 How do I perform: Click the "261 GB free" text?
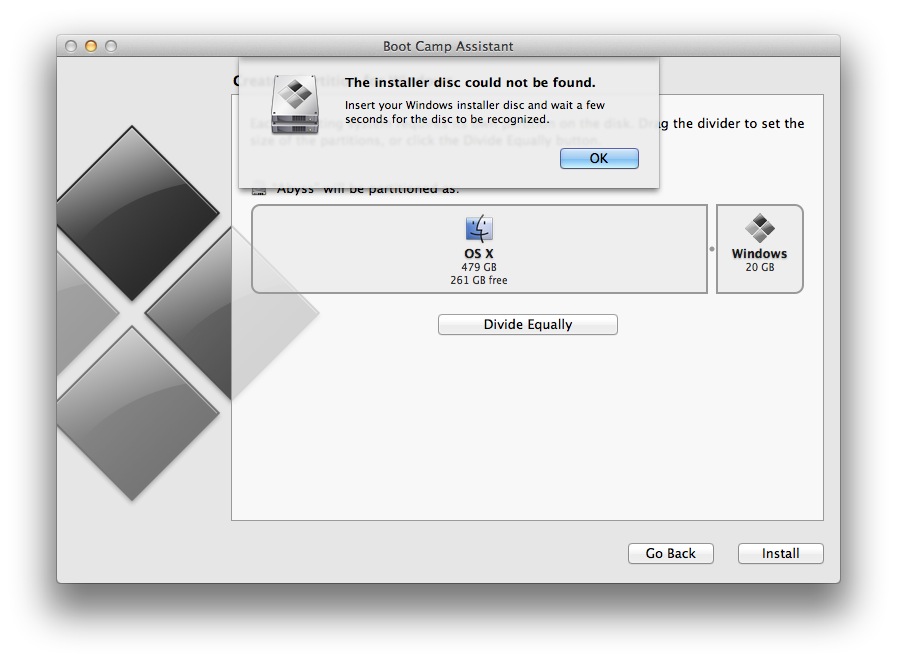tap(479, 280)
